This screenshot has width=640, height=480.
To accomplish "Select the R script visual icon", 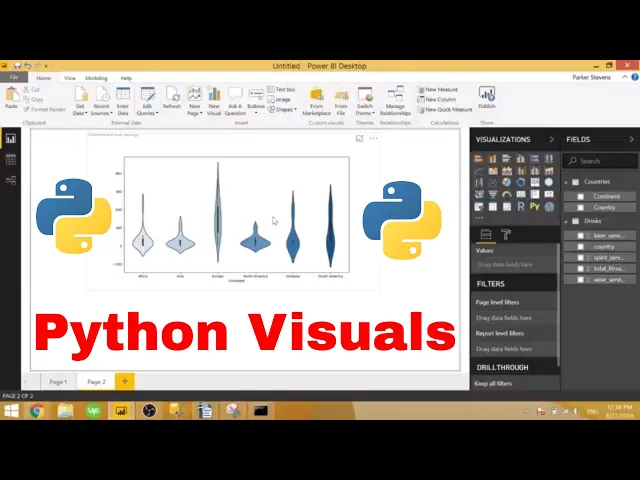I will [520, 207].
